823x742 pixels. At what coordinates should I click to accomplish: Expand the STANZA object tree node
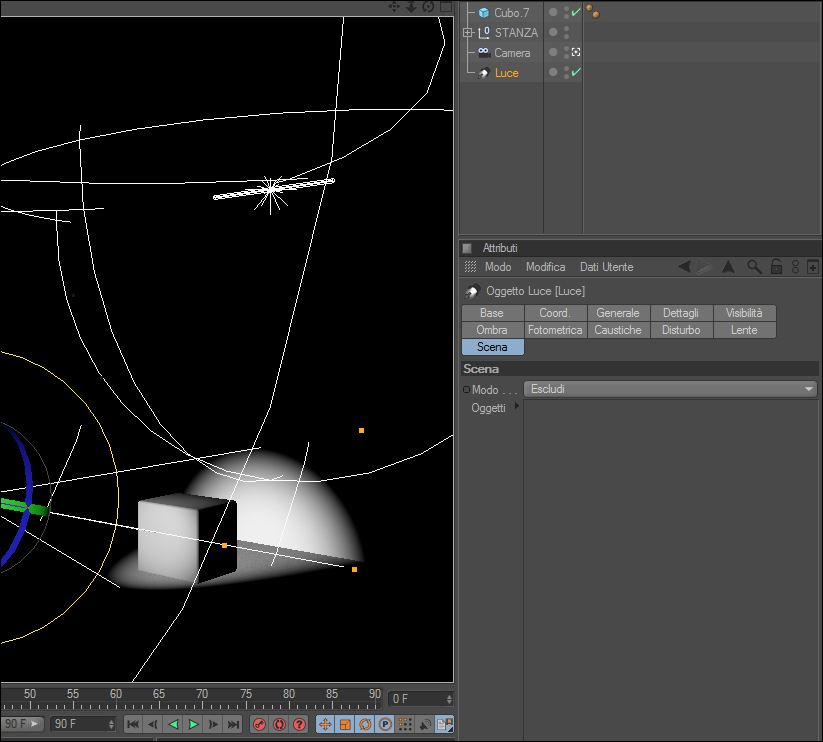pyautogui.click(x=467, y=33)
